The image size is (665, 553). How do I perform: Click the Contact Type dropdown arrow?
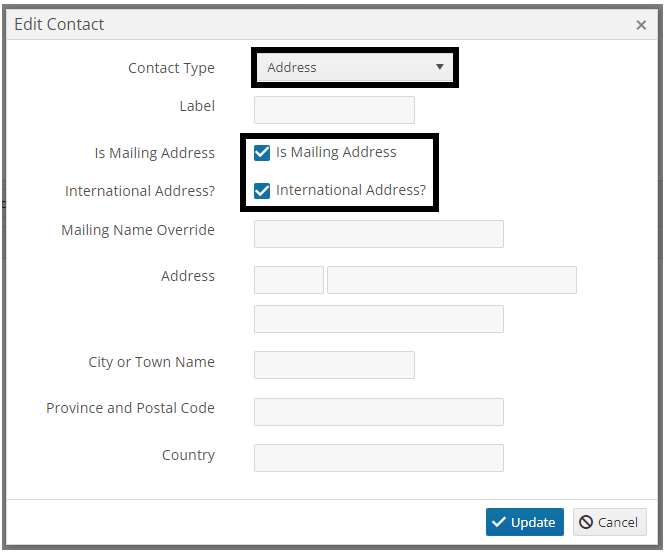440,67
